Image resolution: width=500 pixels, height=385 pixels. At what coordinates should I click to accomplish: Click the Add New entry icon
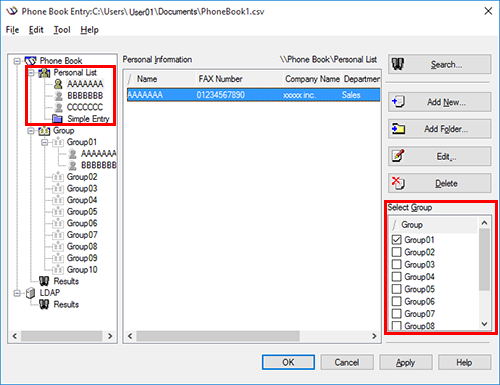(x=398, y=102)
